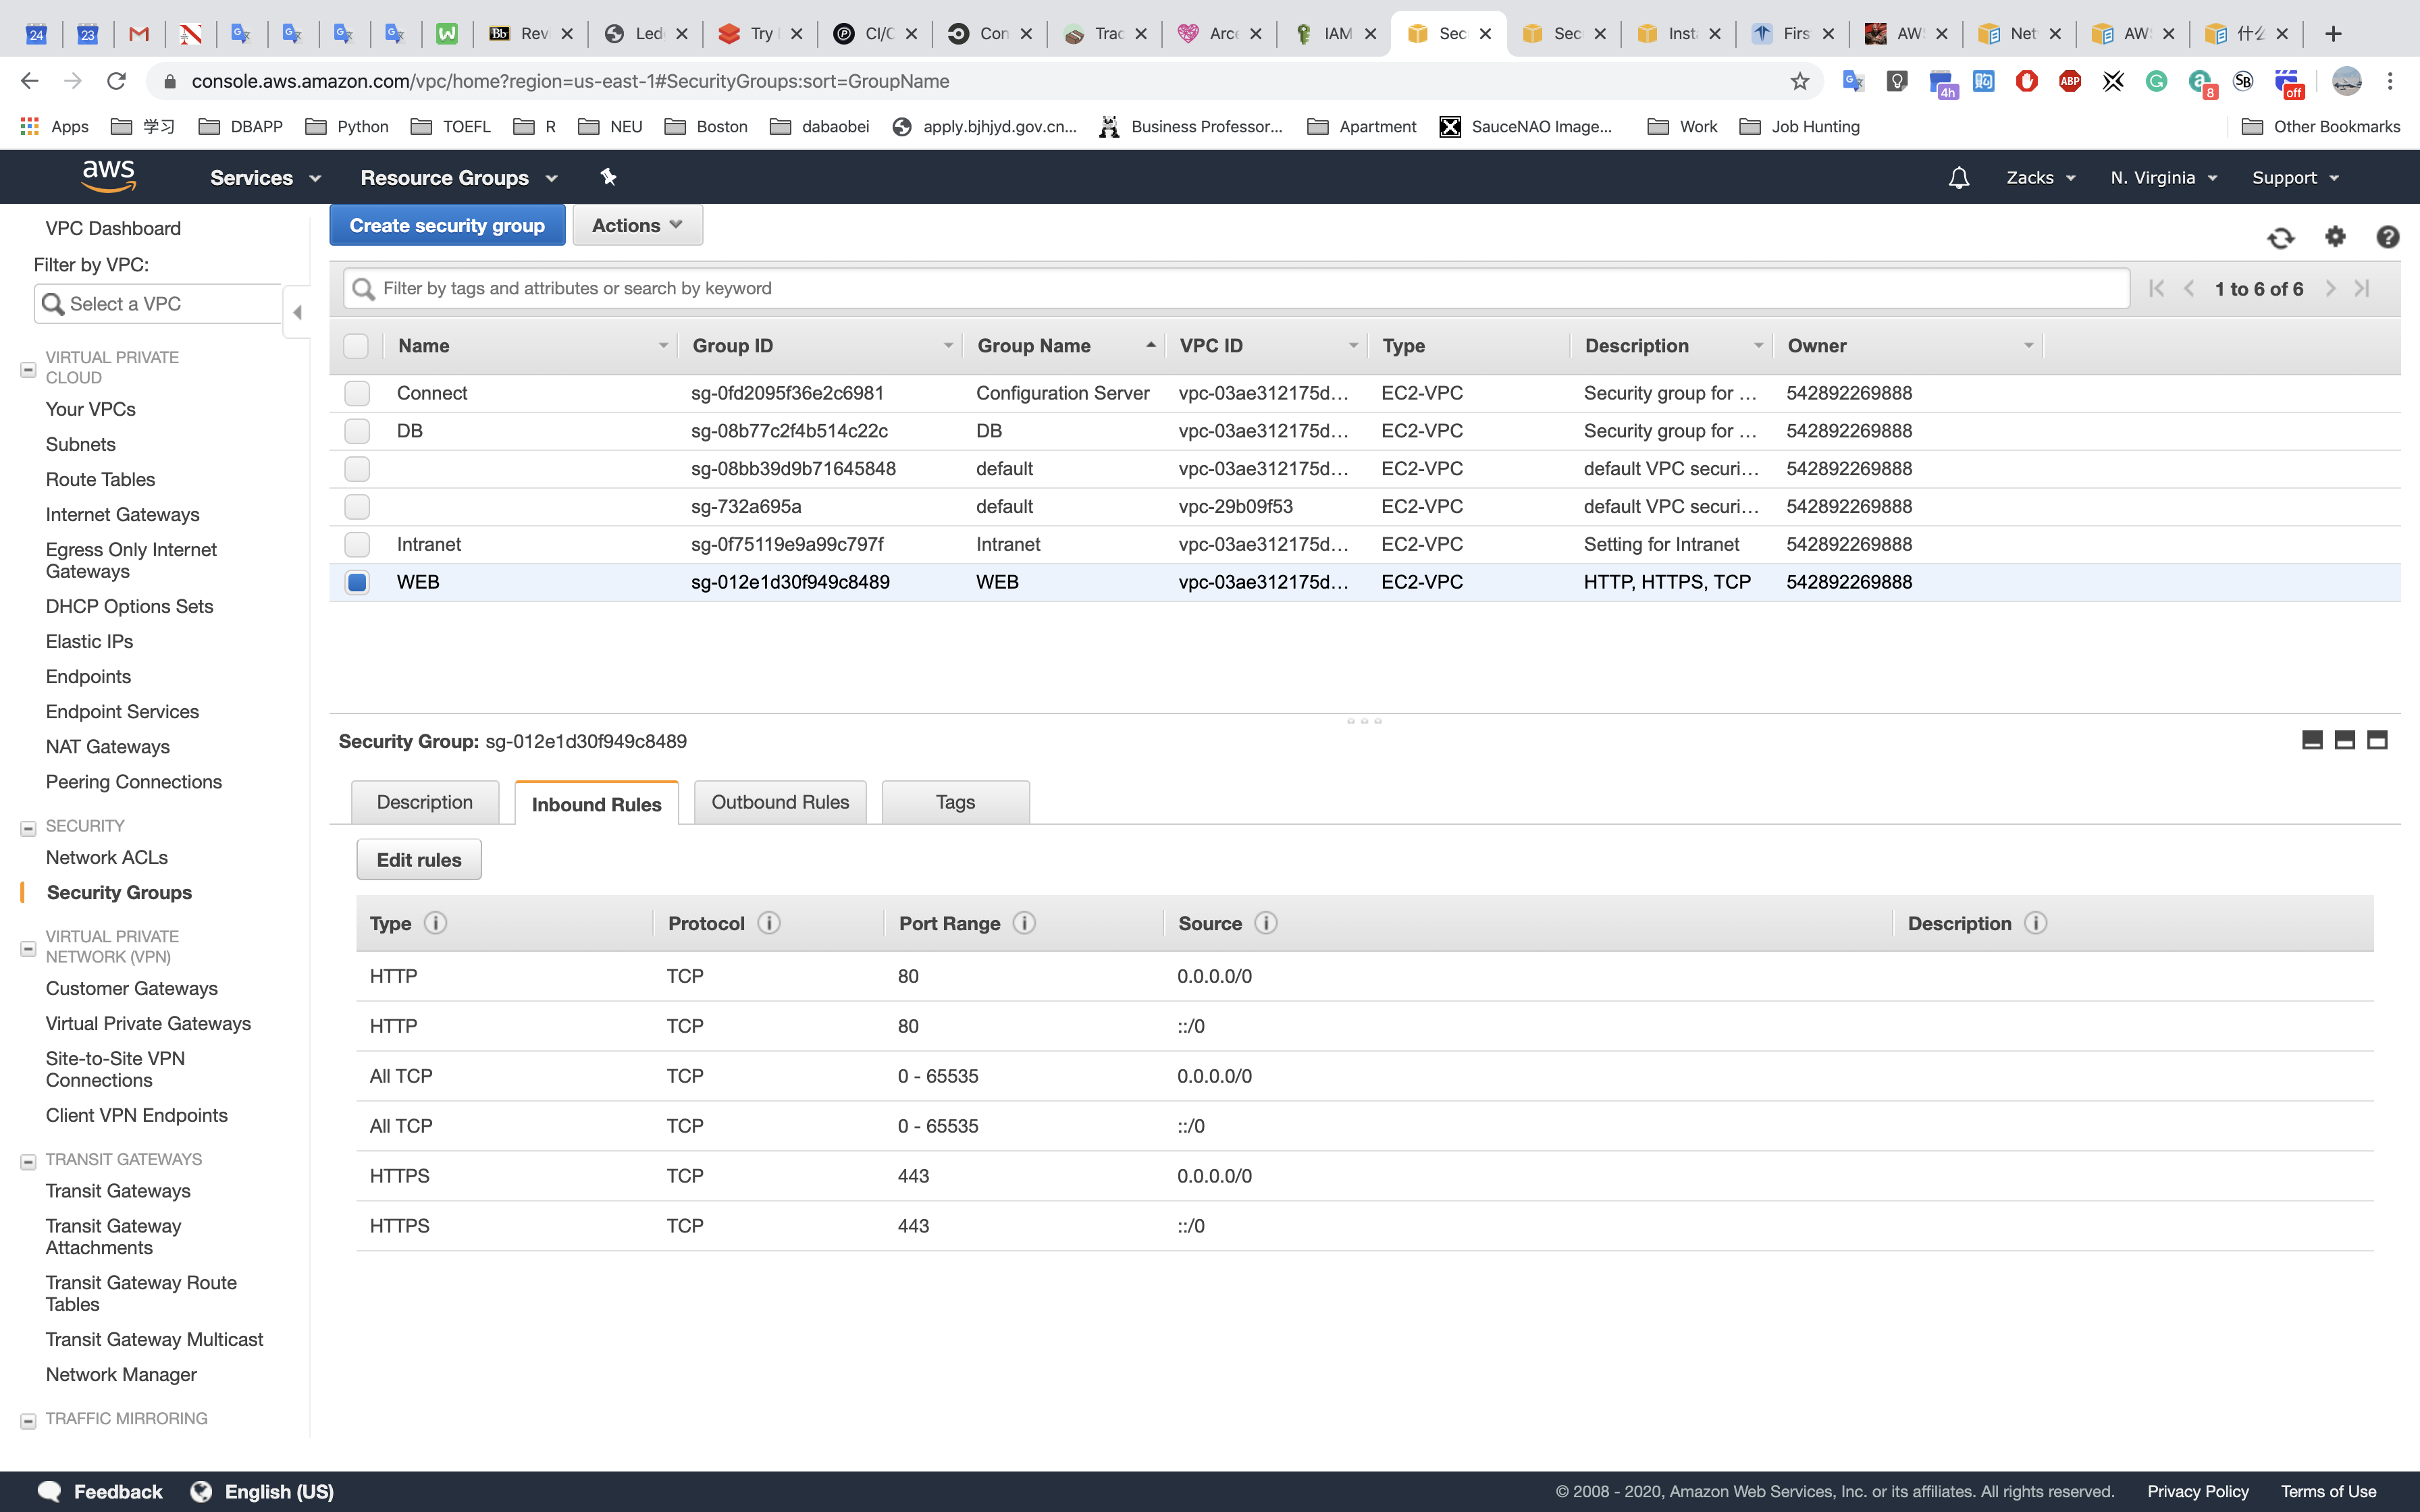Click the refresh icon above the table
The width and height of the screenshot is (2420, 1512).
point(2280,238)
